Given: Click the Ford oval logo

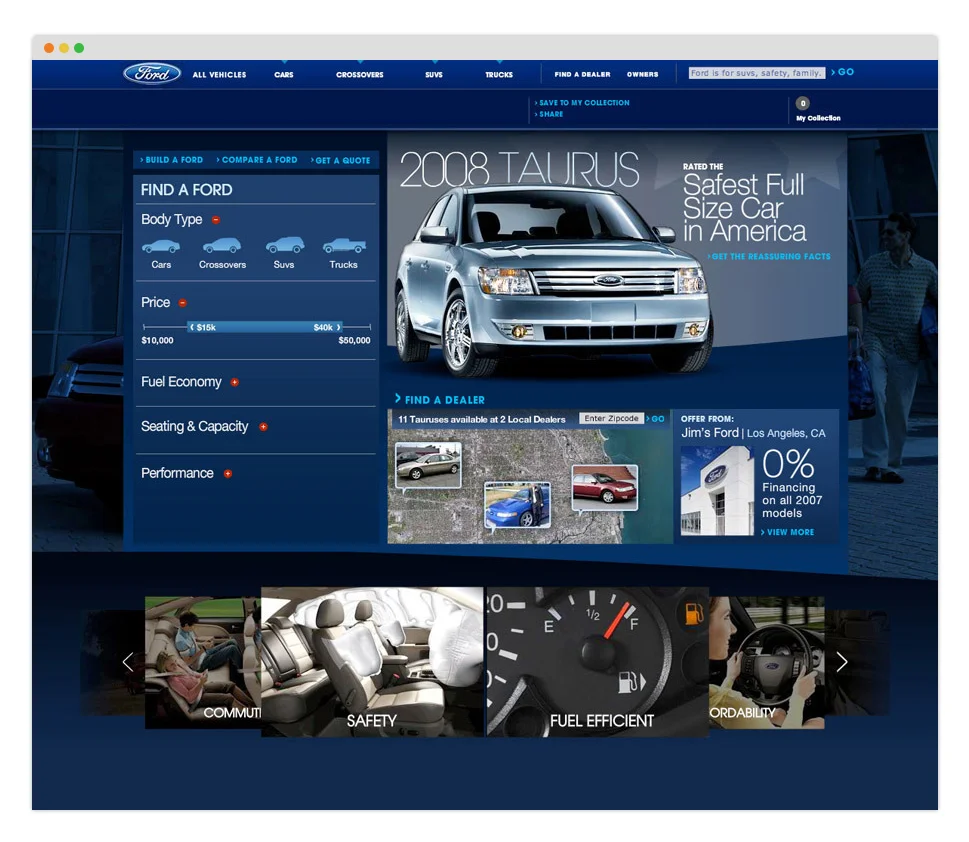Looking at the screenshot, I should pyautogui.click(x=152, y=74).
